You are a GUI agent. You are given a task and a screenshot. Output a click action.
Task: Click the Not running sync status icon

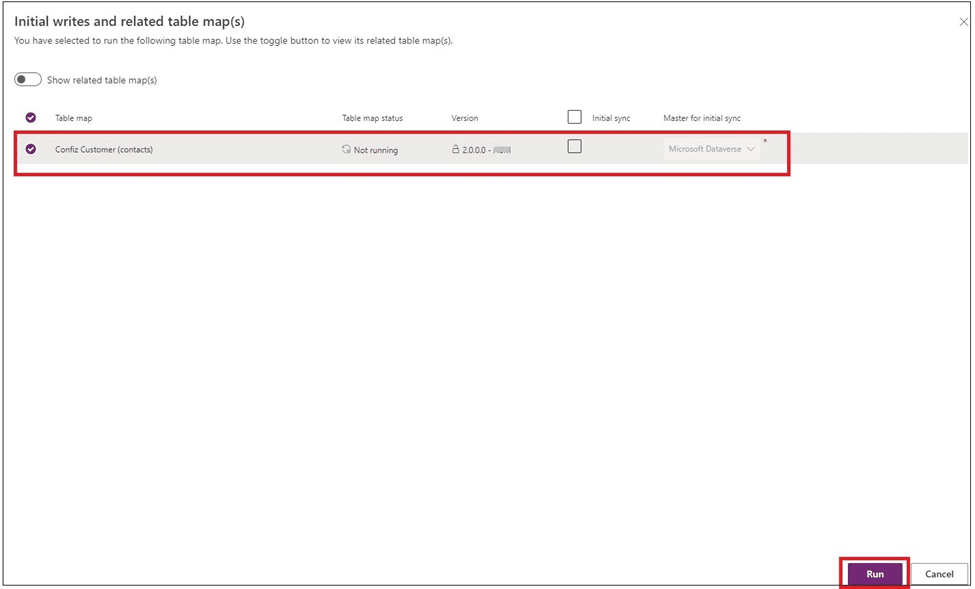[346, 150]
